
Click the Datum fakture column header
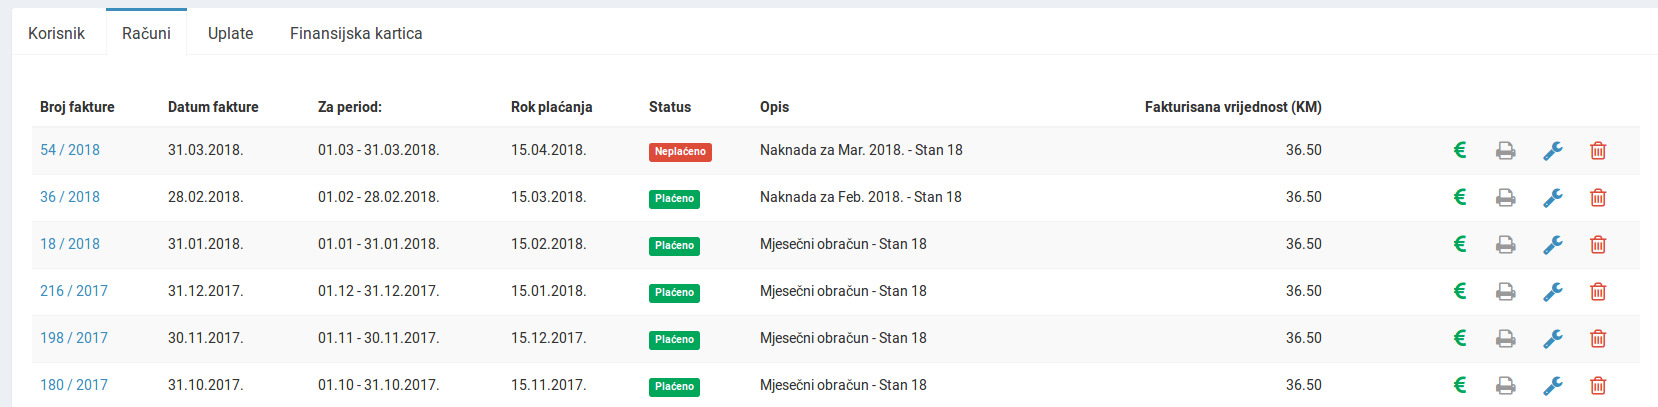click(x=213, y=107)
